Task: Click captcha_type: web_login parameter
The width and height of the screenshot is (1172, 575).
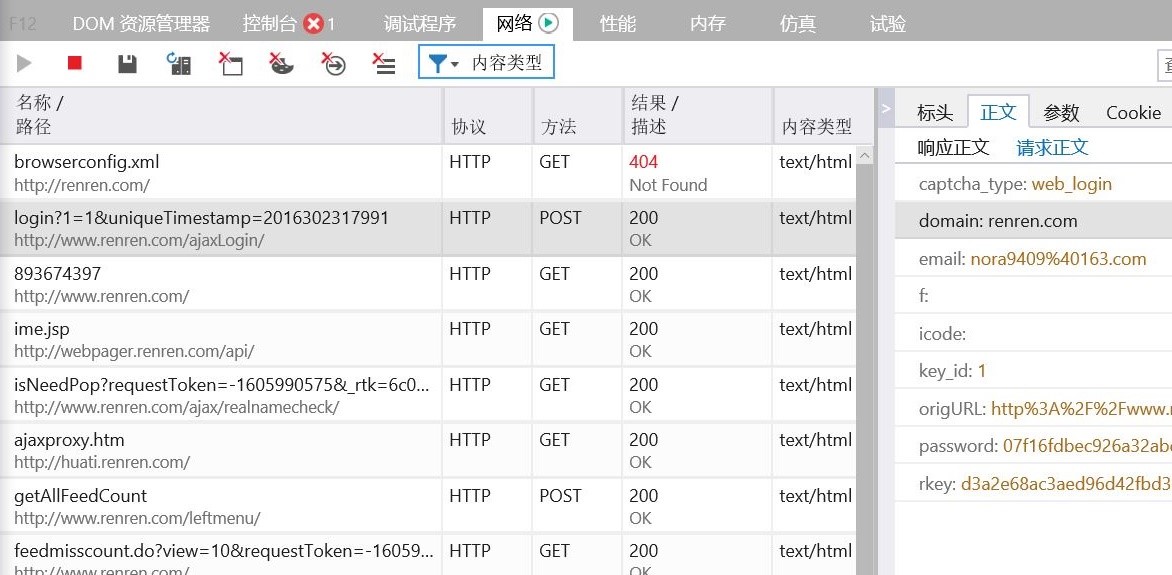Action: 1033,184
